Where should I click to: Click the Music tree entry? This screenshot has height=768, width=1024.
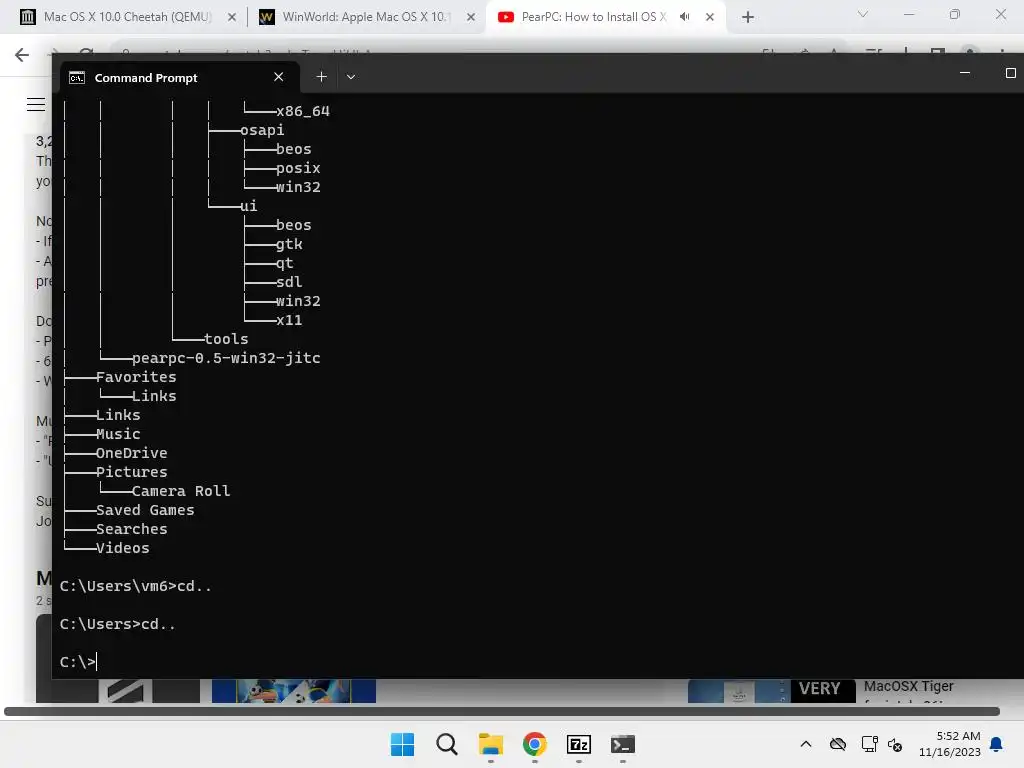(118, 434)
